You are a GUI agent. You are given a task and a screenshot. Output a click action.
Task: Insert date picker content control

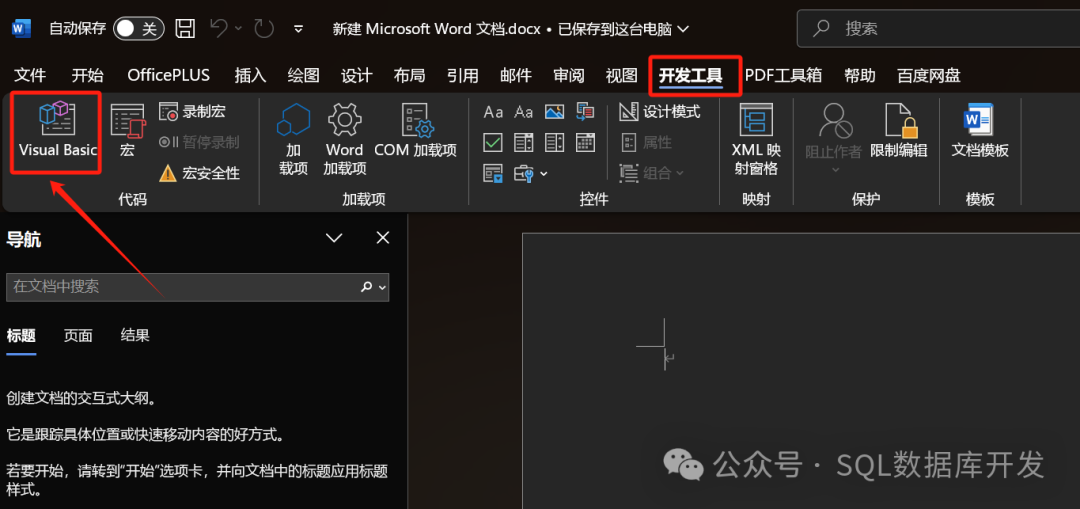585,143
